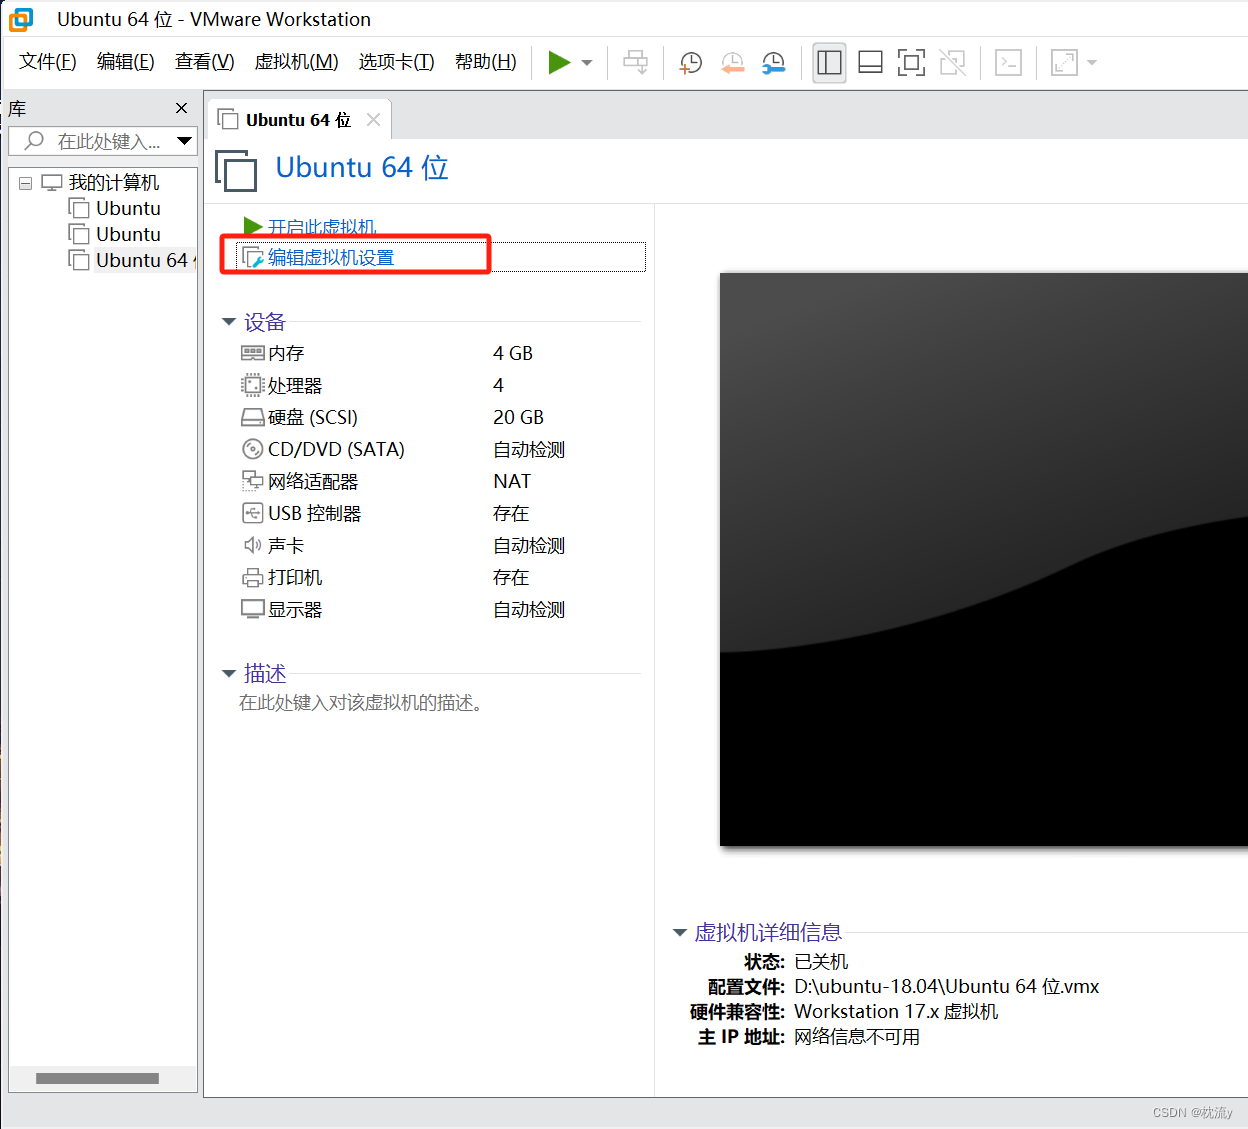Click the USB 控制器 device icon
Viewport: 1248px width, 1129px height.
click(x=252, y=513)
